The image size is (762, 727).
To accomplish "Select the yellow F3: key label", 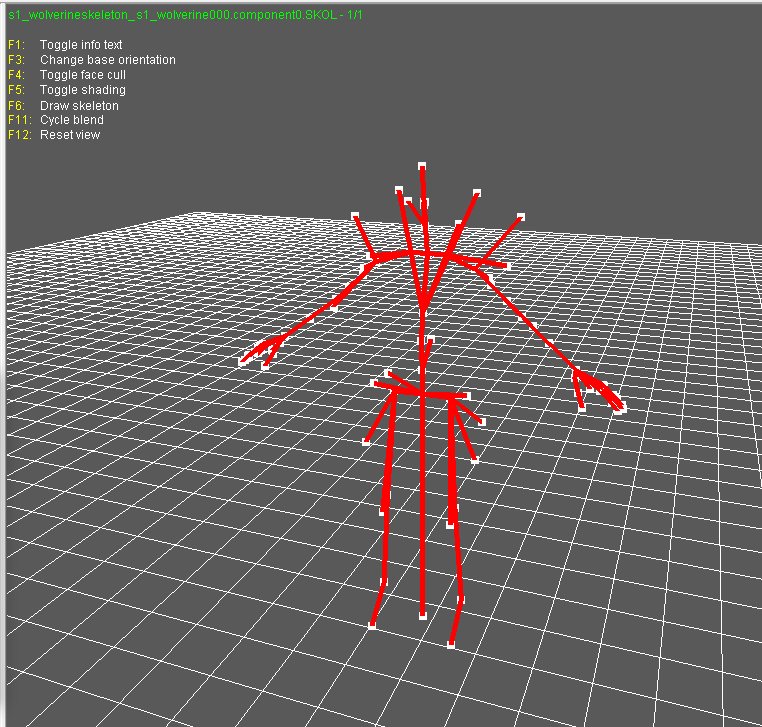I will [x=16, y=60].
